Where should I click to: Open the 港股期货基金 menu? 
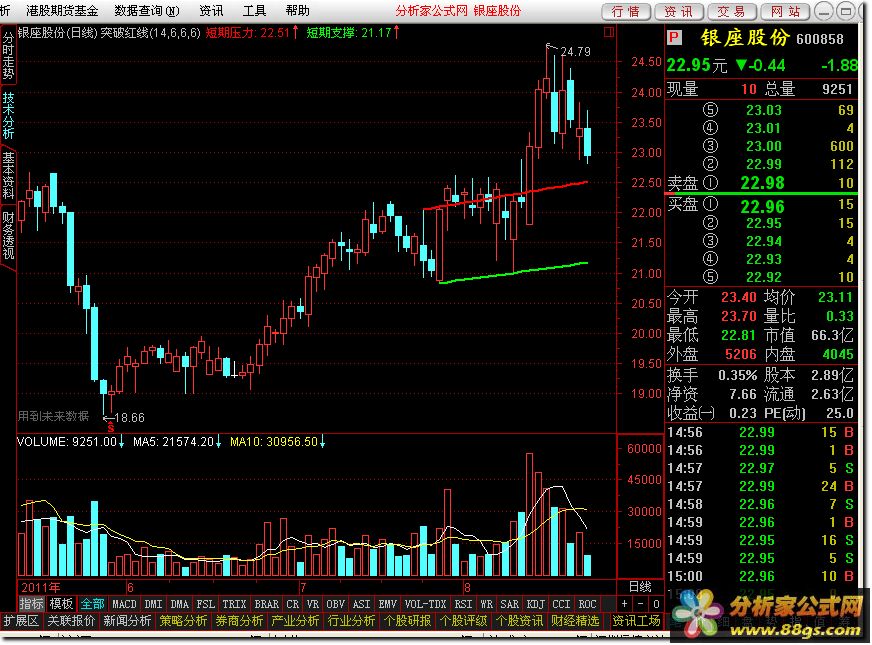coord(62,11)
